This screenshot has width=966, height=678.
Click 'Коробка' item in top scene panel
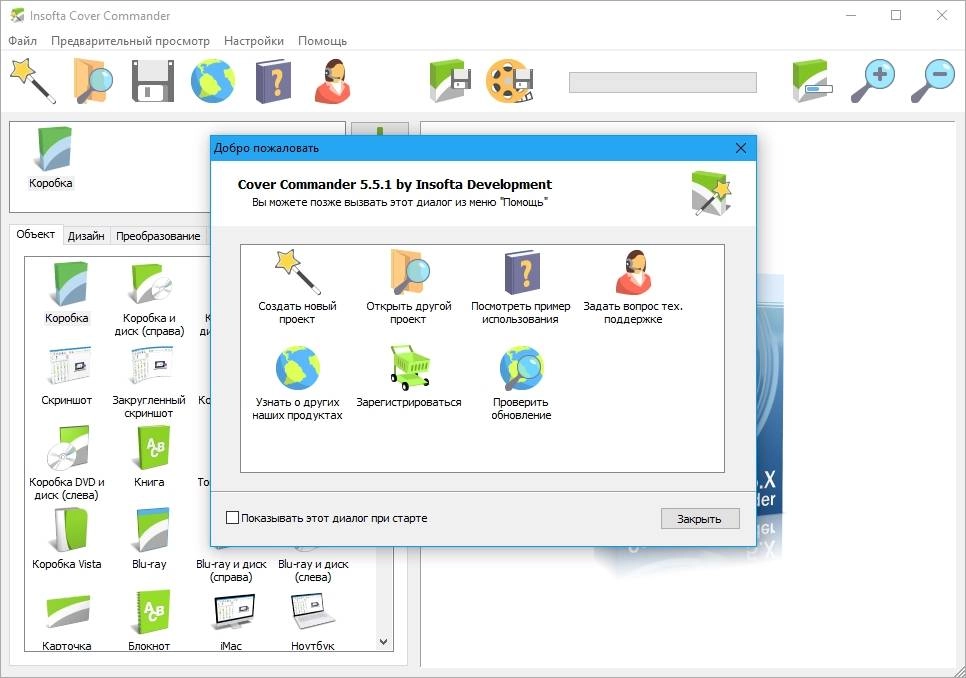(x=51, y=157)
